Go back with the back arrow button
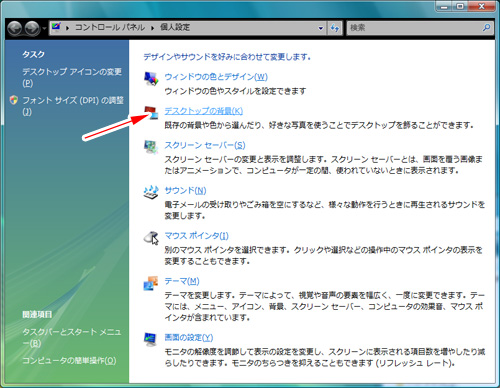Image resolution: width=500 pixels, height=388 pixels. coord(15,28)
